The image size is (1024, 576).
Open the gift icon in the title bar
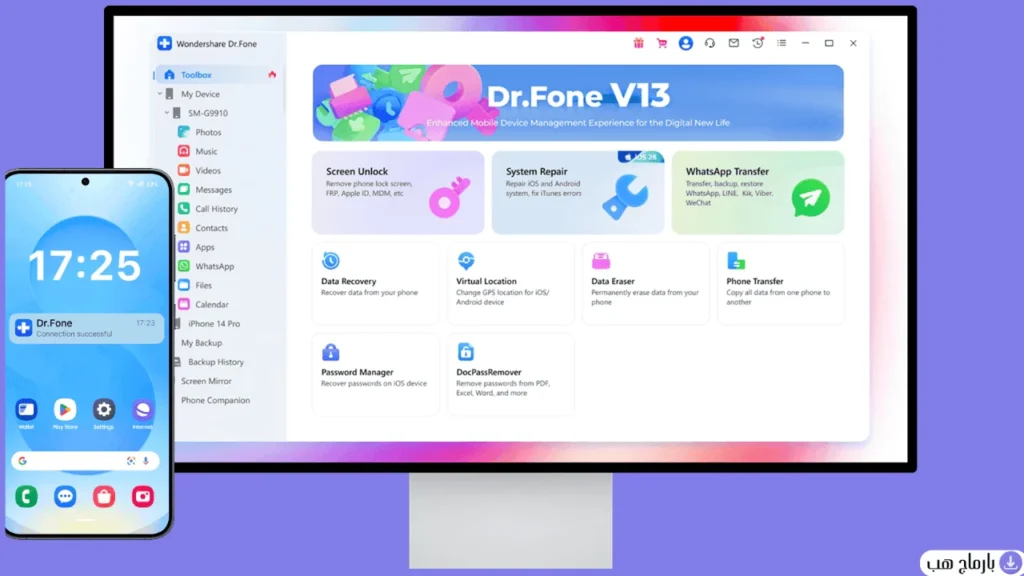pos(638,43)
